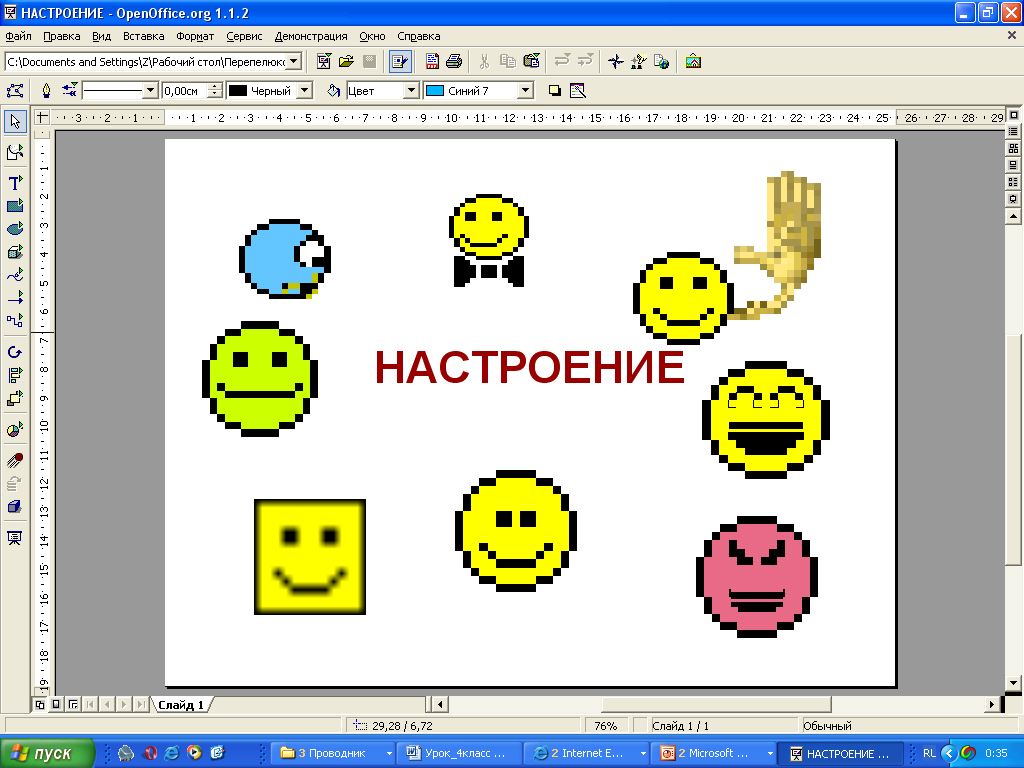Choose the Rectangle drawing tool
1024x768 pixels.
pyautogui.click(x=15, y=206)
